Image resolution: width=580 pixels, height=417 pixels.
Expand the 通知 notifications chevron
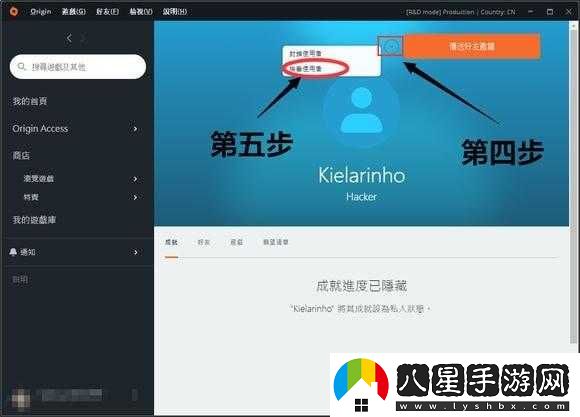pos(135,252)
